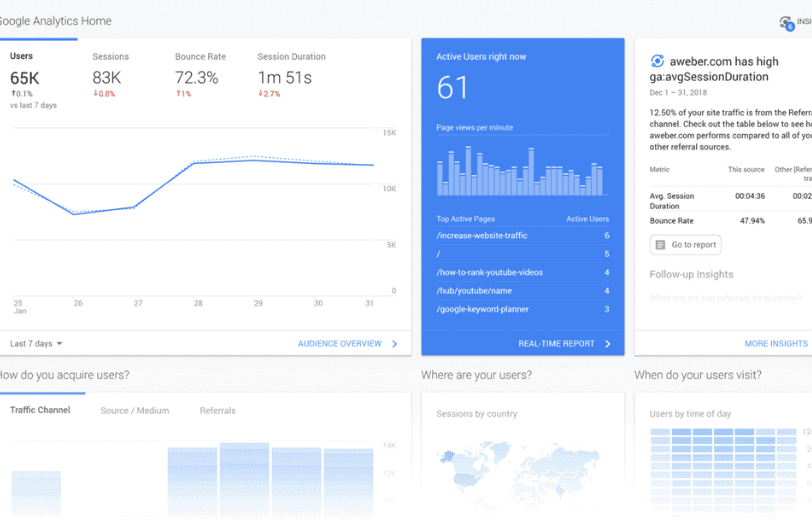
Task: Click the Real-Time Report chevron arrow
Action: [x=607, y=344]
